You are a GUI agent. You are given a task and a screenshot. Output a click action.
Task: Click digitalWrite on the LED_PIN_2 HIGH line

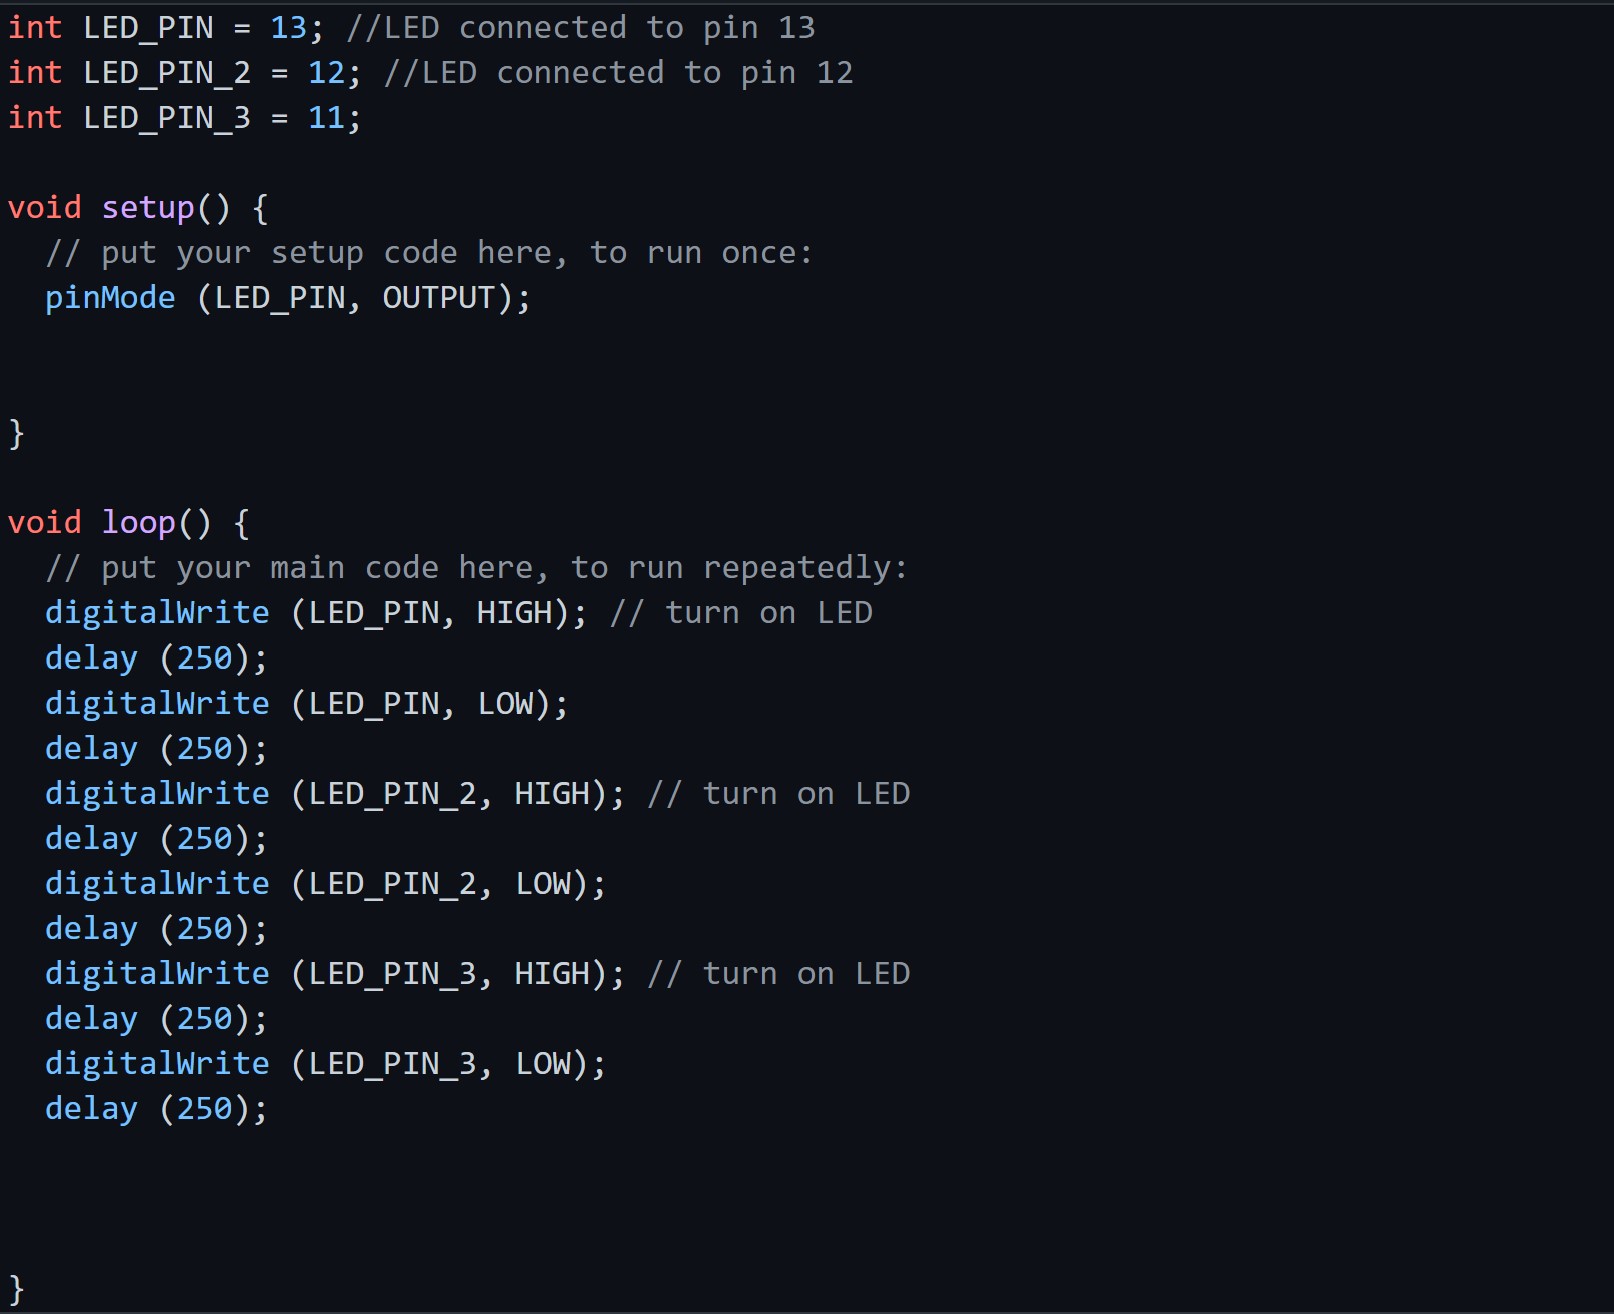point(157,794)
